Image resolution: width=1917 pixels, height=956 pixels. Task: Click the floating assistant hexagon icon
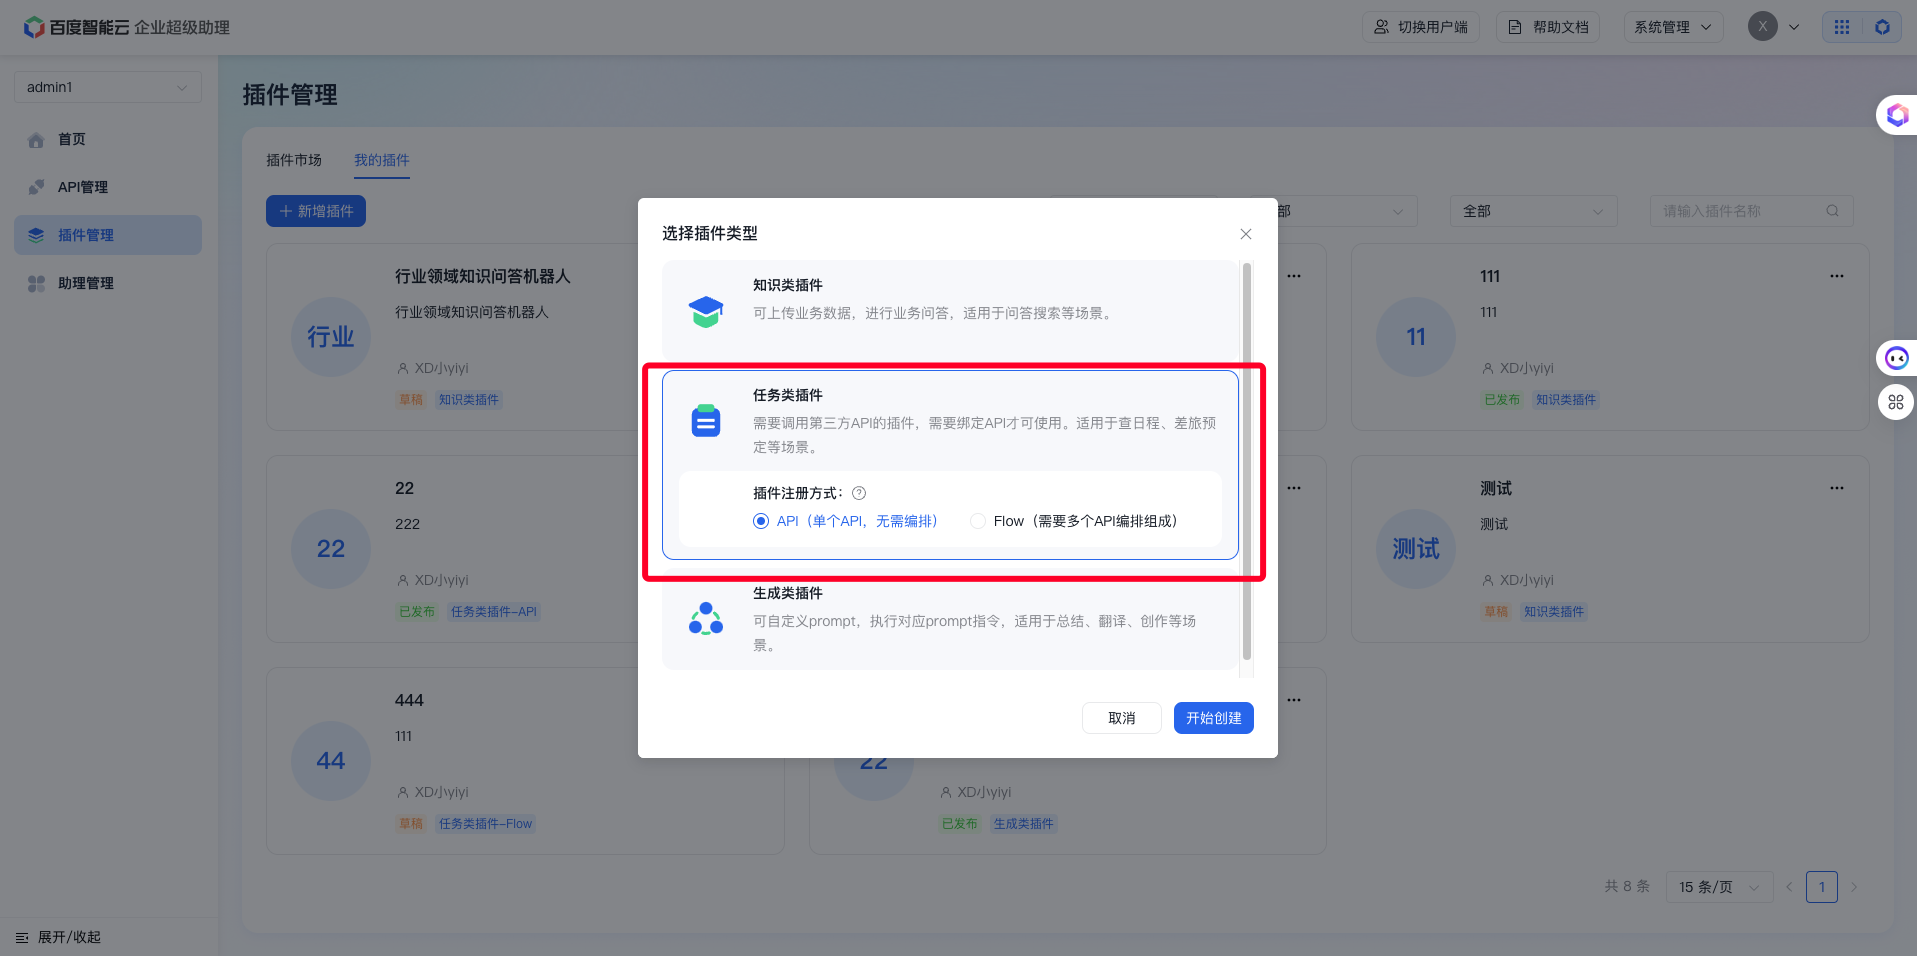(x=1897, y=116)
